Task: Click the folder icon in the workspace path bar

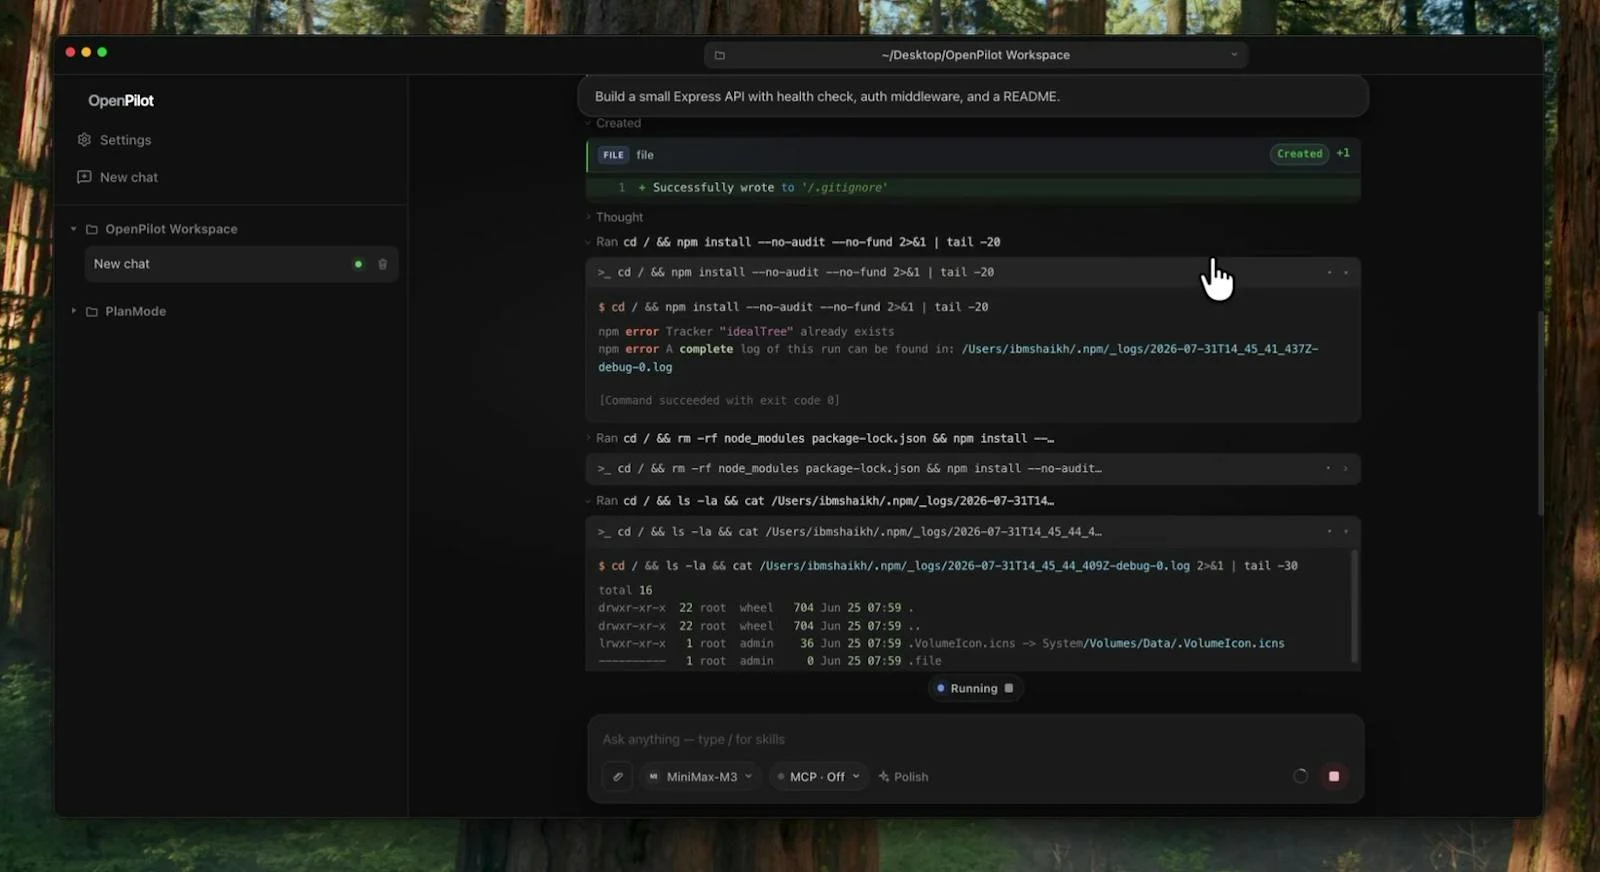Action: 719,55
